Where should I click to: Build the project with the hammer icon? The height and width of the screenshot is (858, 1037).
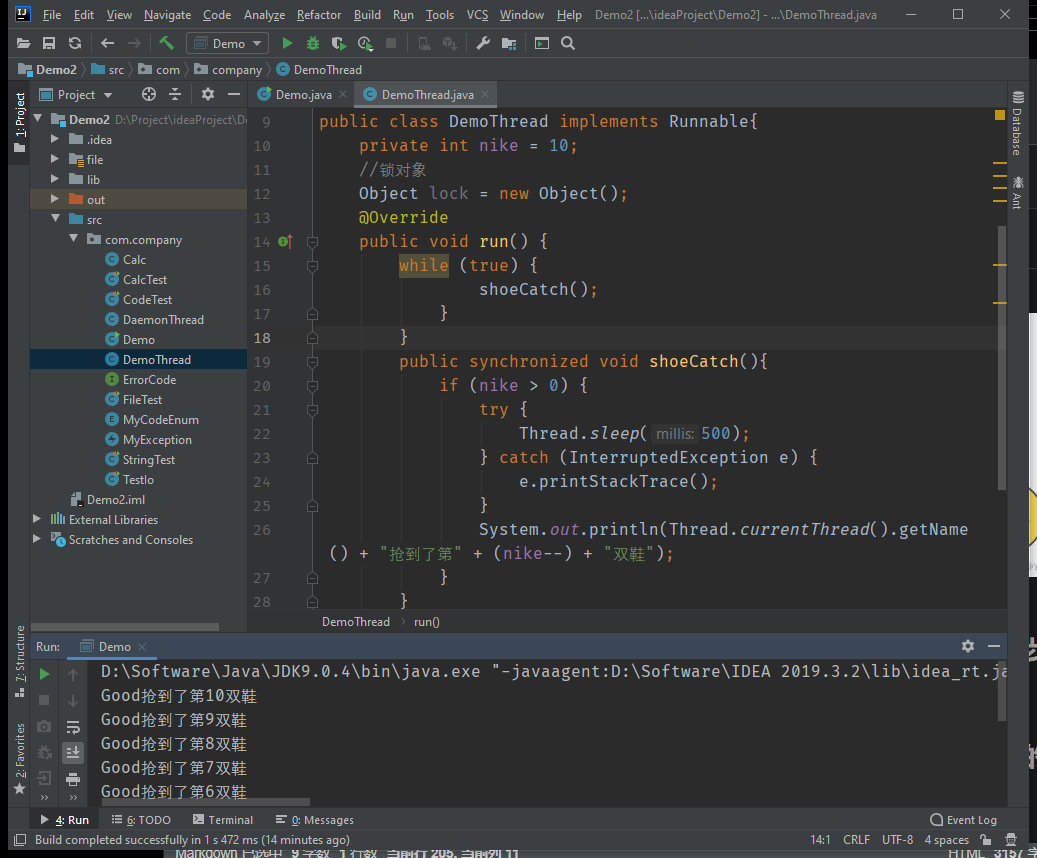coord(167,44)
